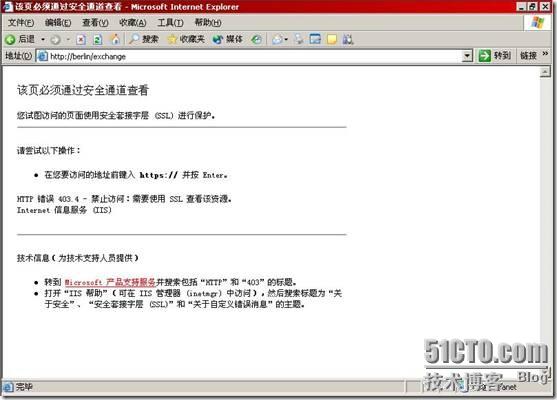The image size is (557, 400).
Task: Click the address bar with http://berlin/exchange
Action: point(254,56)
